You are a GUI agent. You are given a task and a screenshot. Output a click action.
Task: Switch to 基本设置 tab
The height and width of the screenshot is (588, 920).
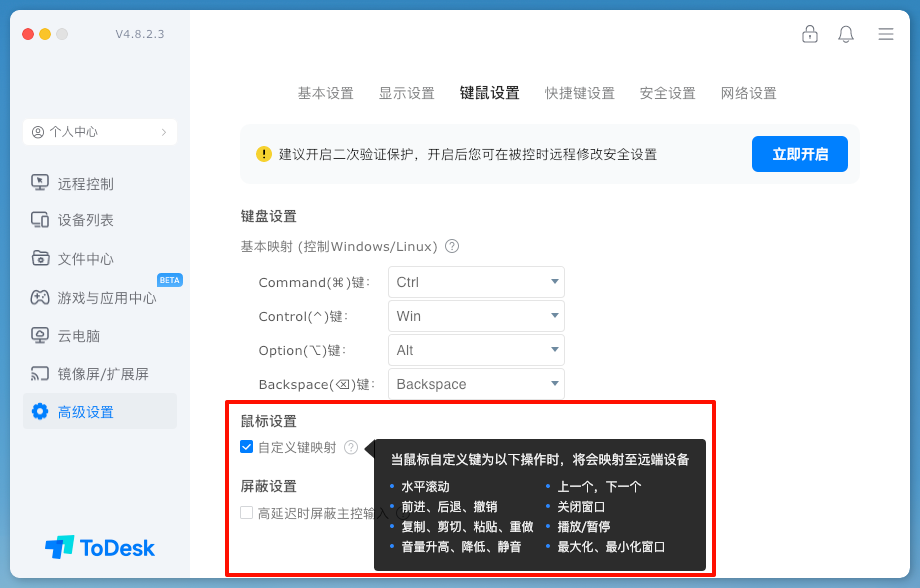(325, 93)
